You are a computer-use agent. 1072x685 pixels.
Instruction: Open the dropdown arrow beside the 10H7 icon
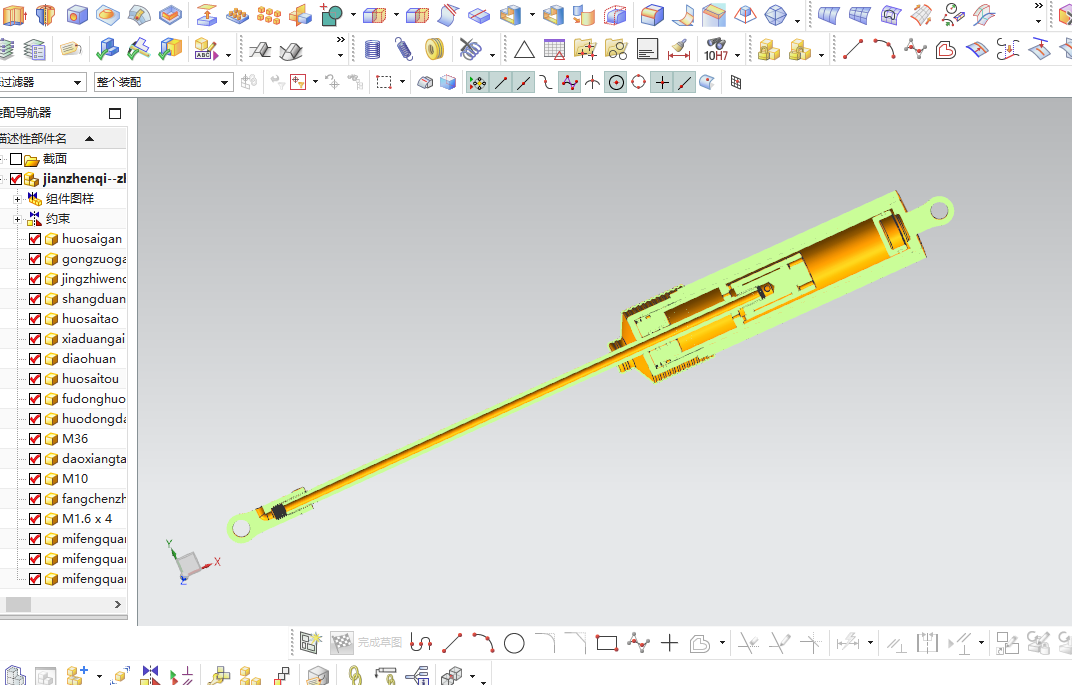tap(738, 55)
